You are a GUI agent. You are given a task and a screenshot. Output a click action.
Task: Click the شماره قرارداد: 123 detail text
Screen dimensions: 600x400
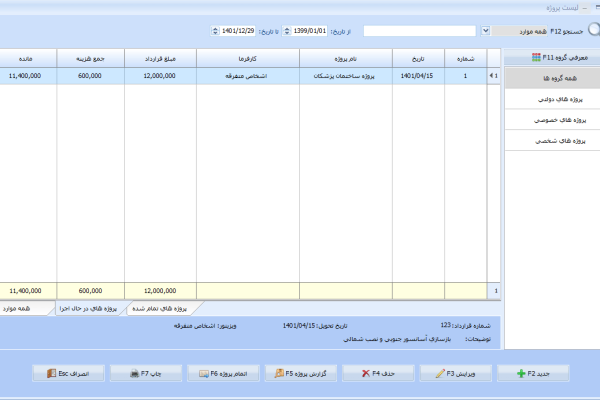(465, 325)
